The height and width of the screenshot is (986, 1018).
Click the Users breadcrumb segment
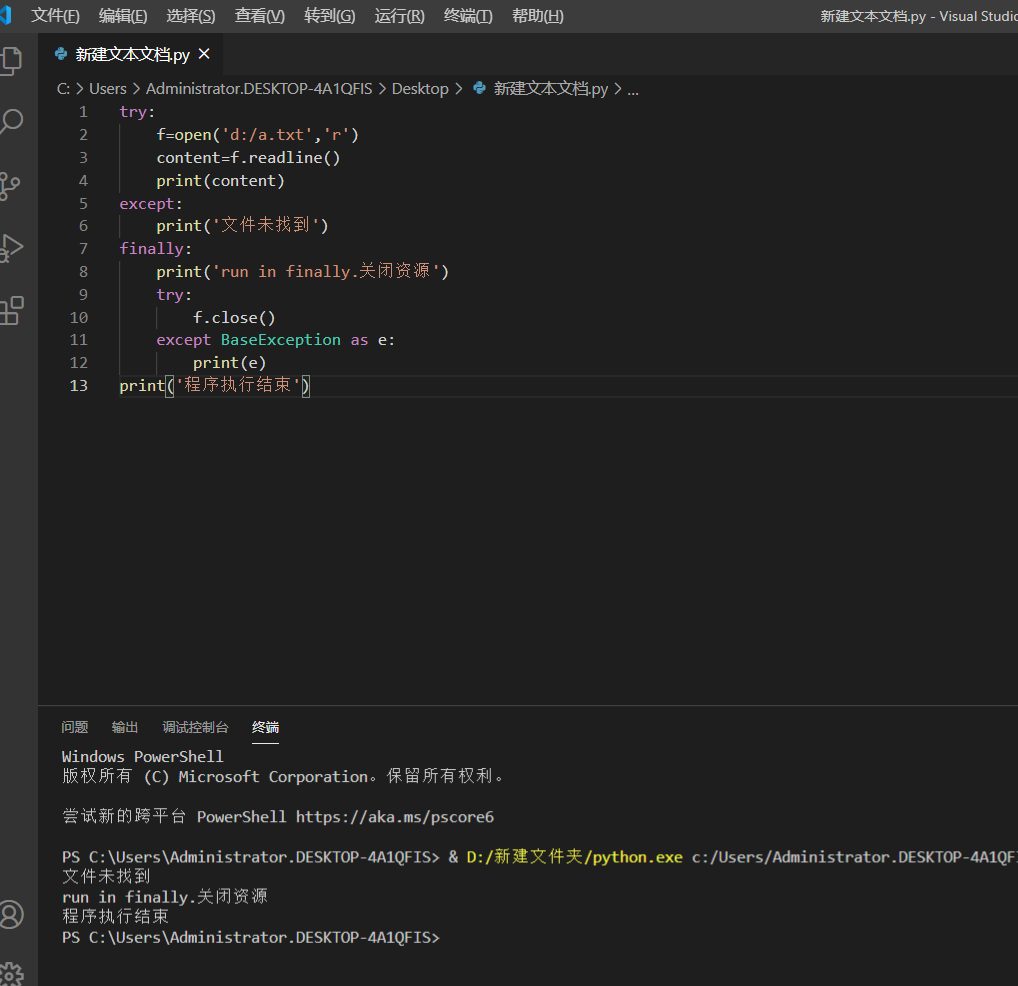[108, 89]
